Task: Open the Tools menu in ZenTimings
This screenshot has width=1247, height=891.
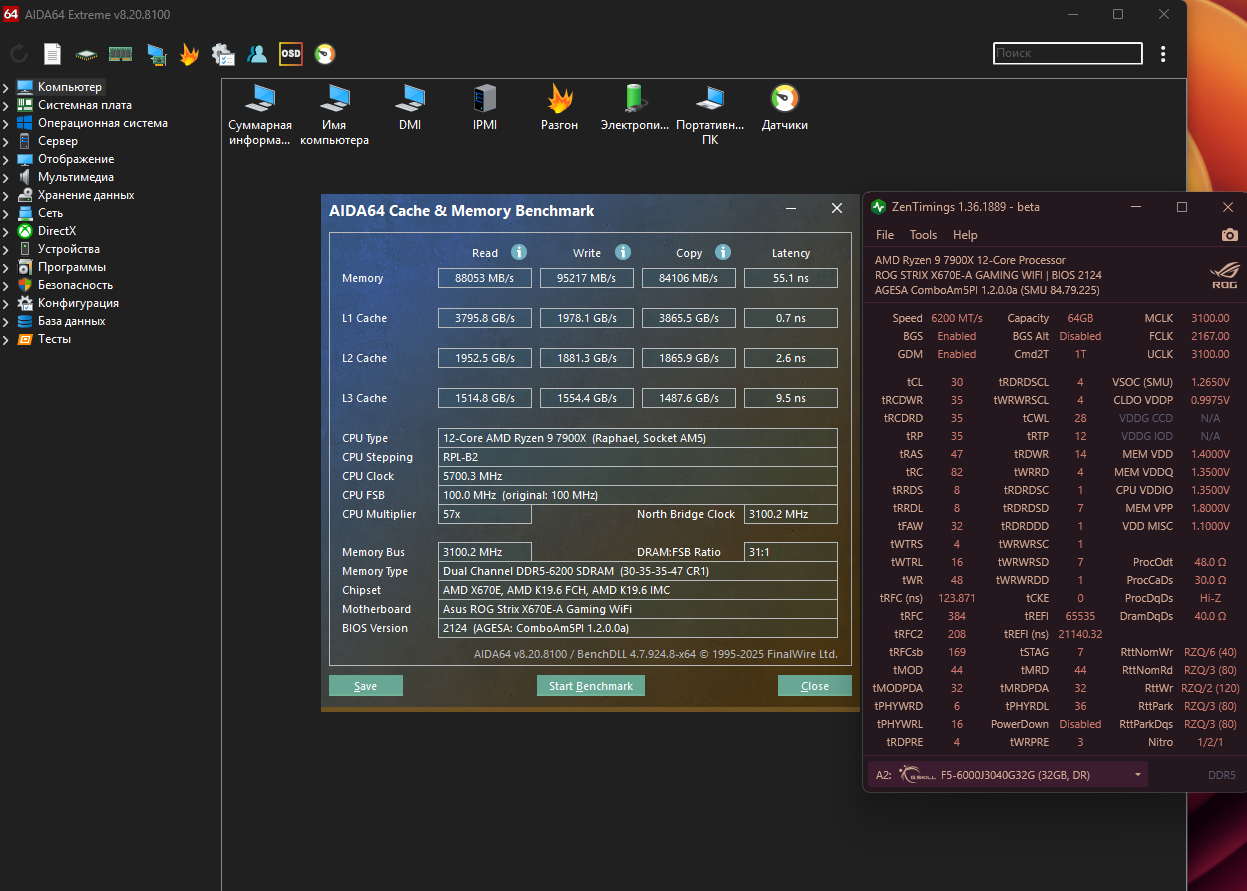Action: [923, 235]
